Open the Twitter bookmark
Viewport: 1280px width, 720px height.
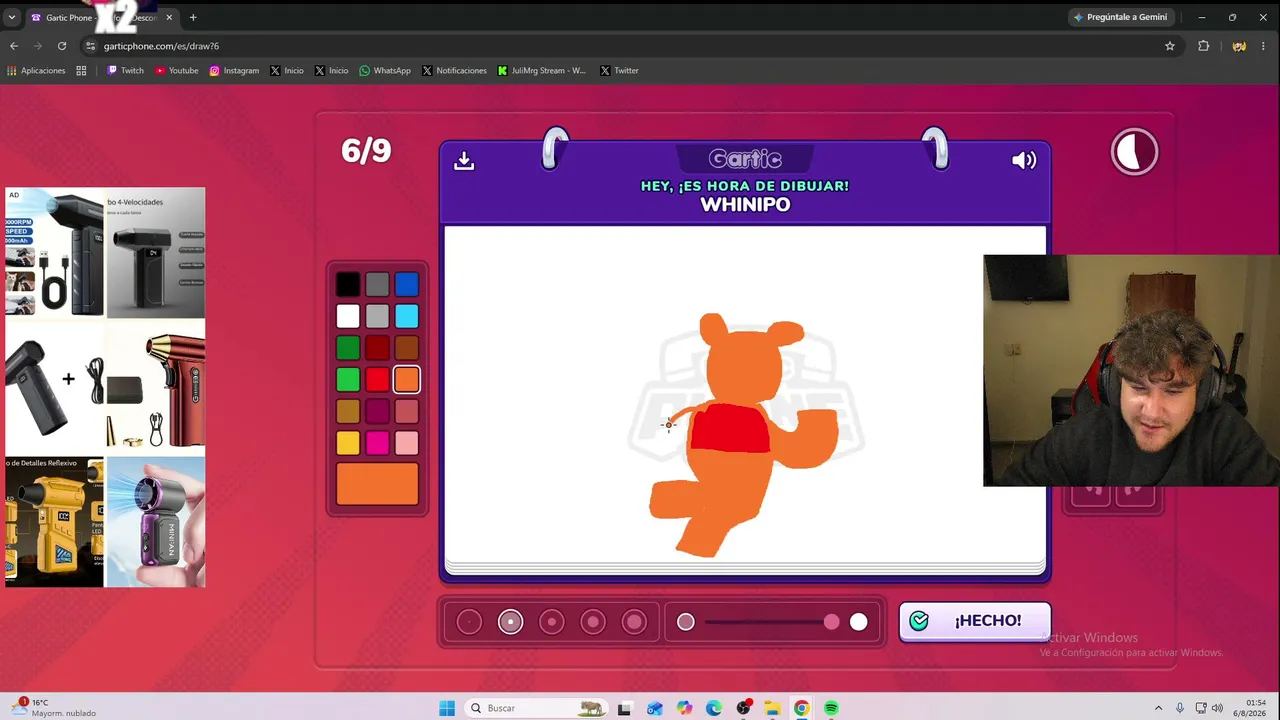point(619,71)
